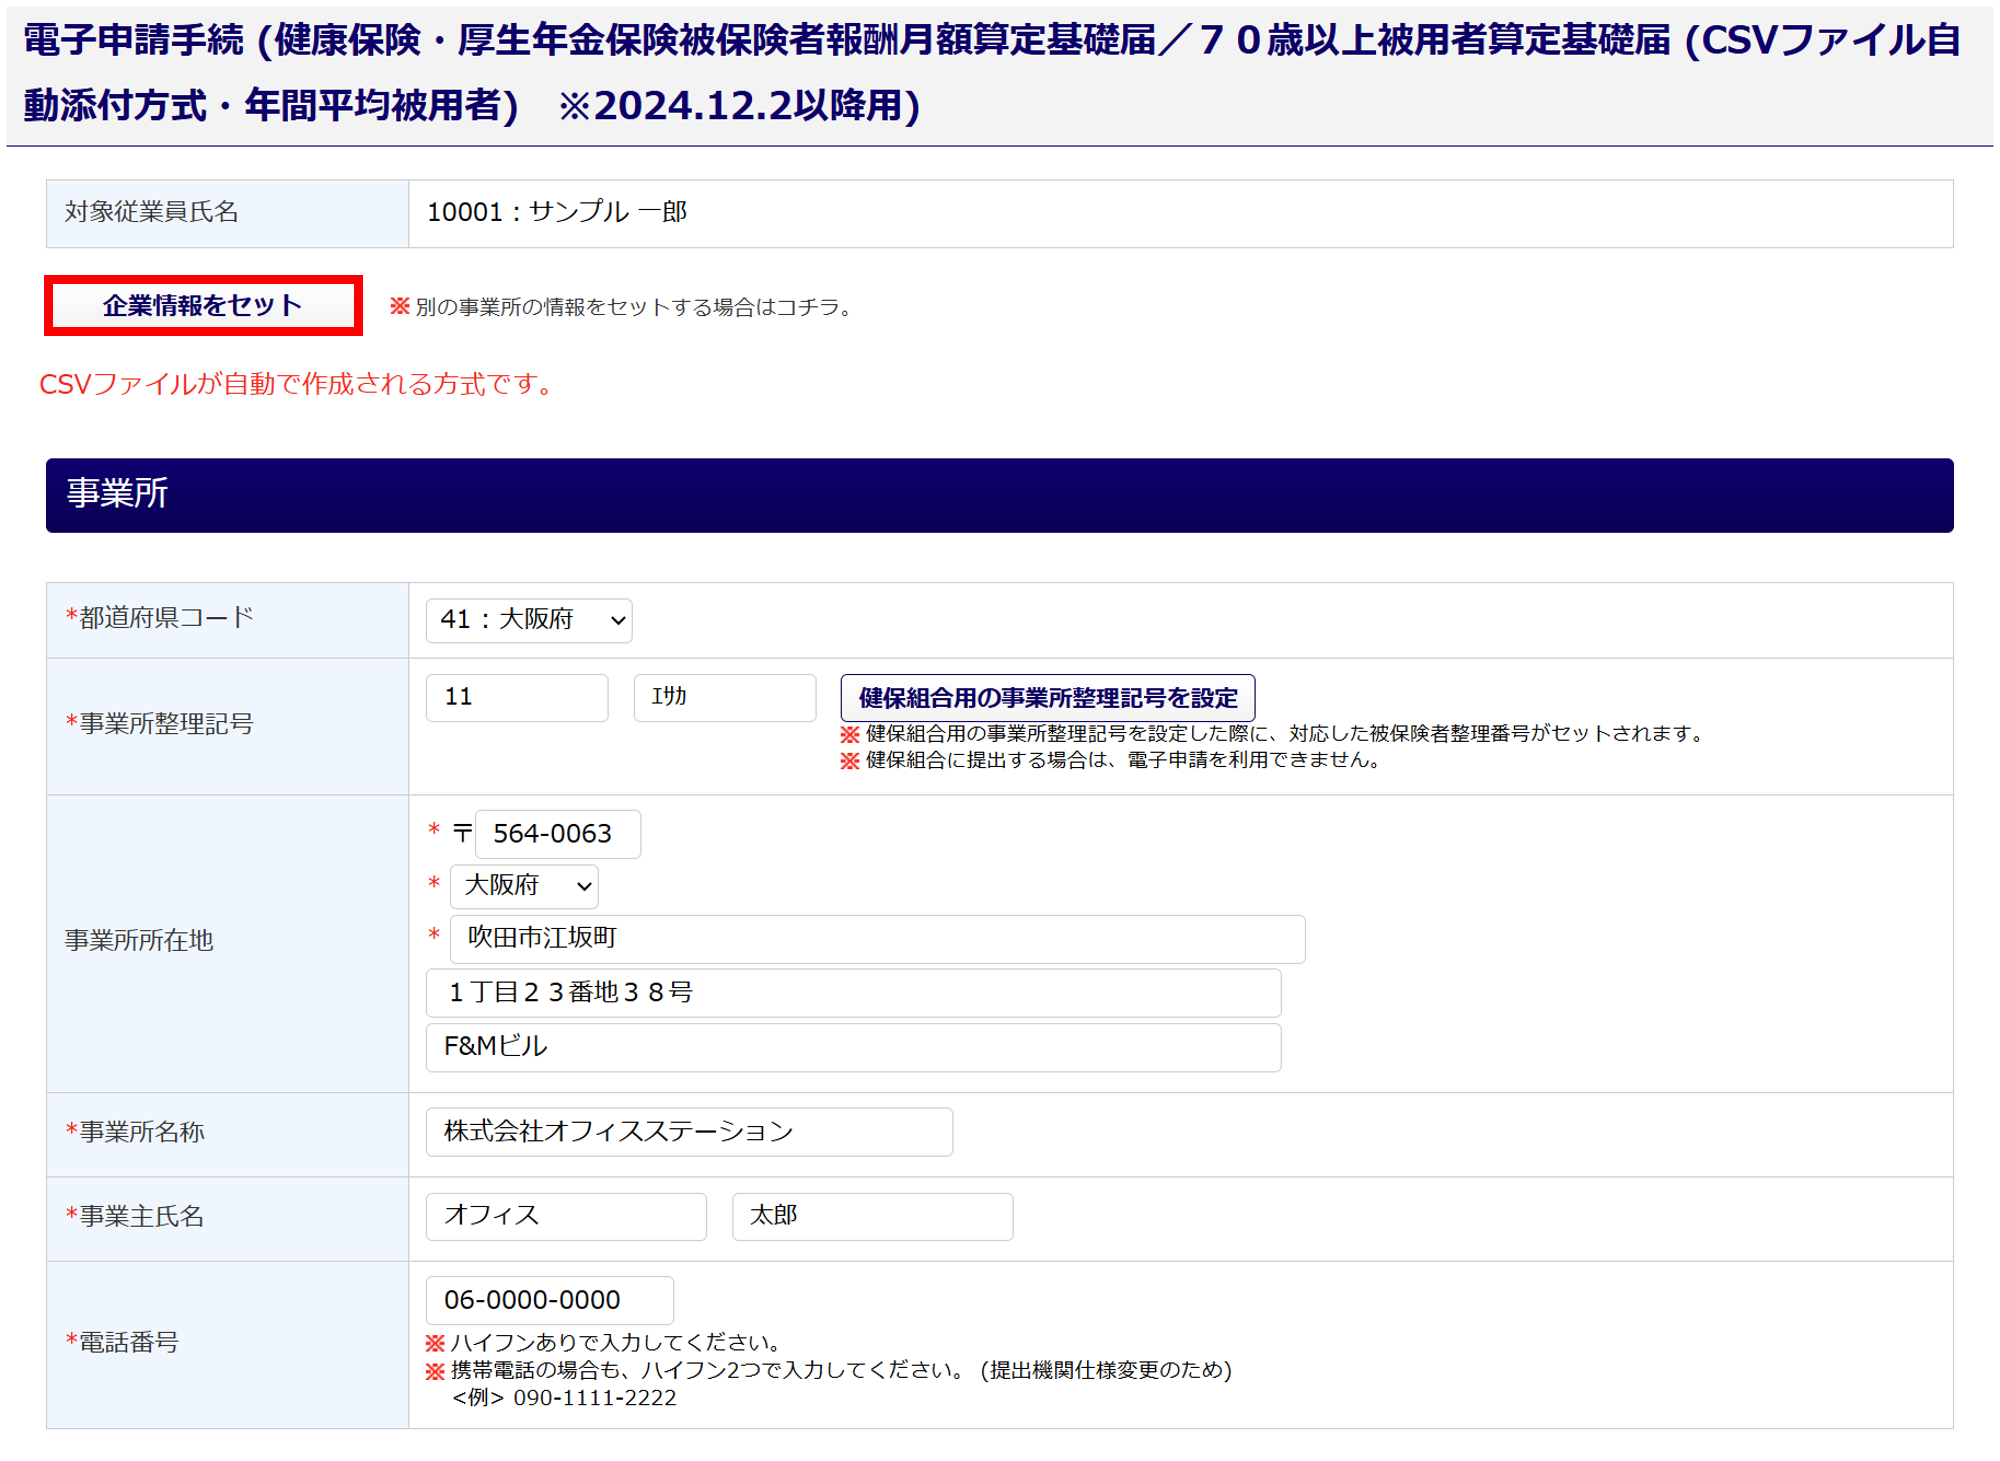Click the 事業主氏名 given name field 太郎
The height and width of the screenshot is (1461, 2000).
pos(871,1216)
